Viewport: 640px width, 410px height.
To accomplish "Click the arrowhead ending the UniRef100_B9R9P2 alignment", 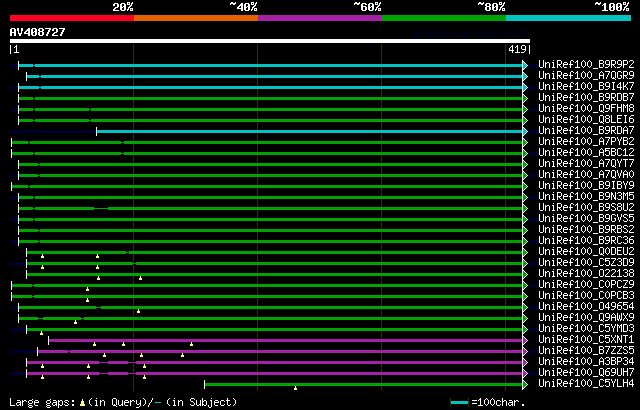I will pyautogui.click(x=525, y=65).
